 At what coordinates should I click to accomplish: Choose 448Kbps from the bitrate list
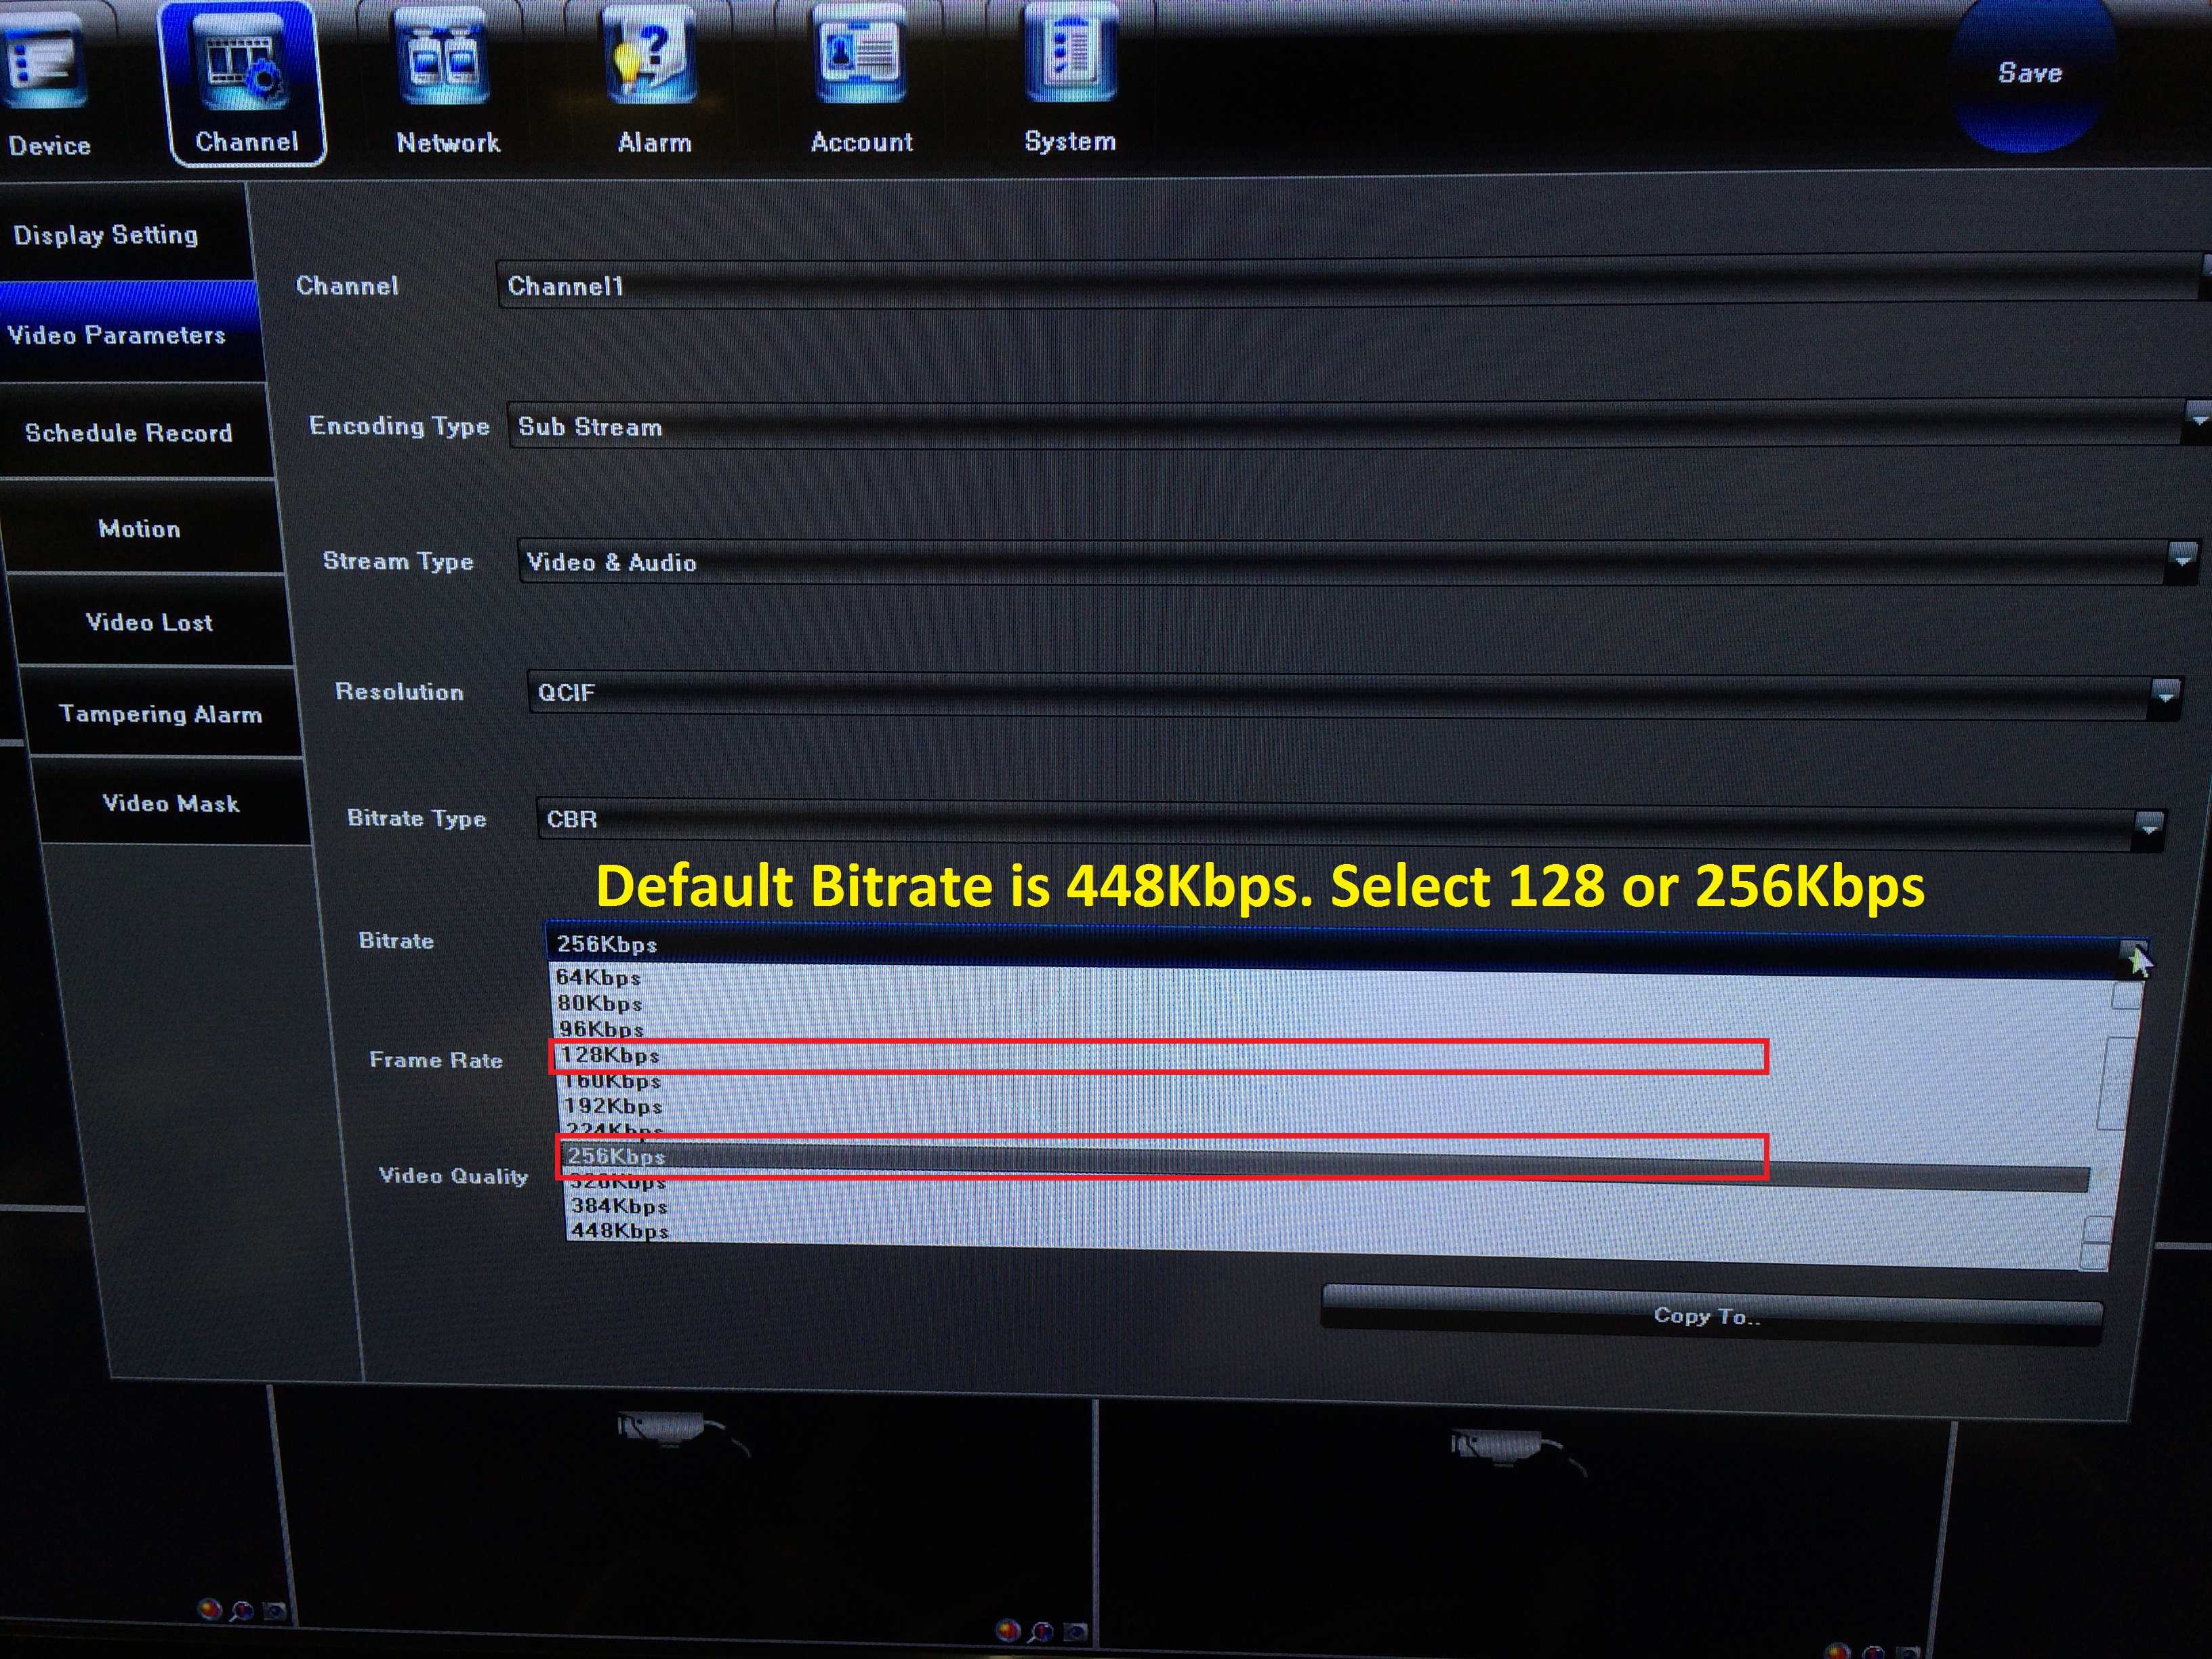pyautogui.click(x=620, y=1231)
